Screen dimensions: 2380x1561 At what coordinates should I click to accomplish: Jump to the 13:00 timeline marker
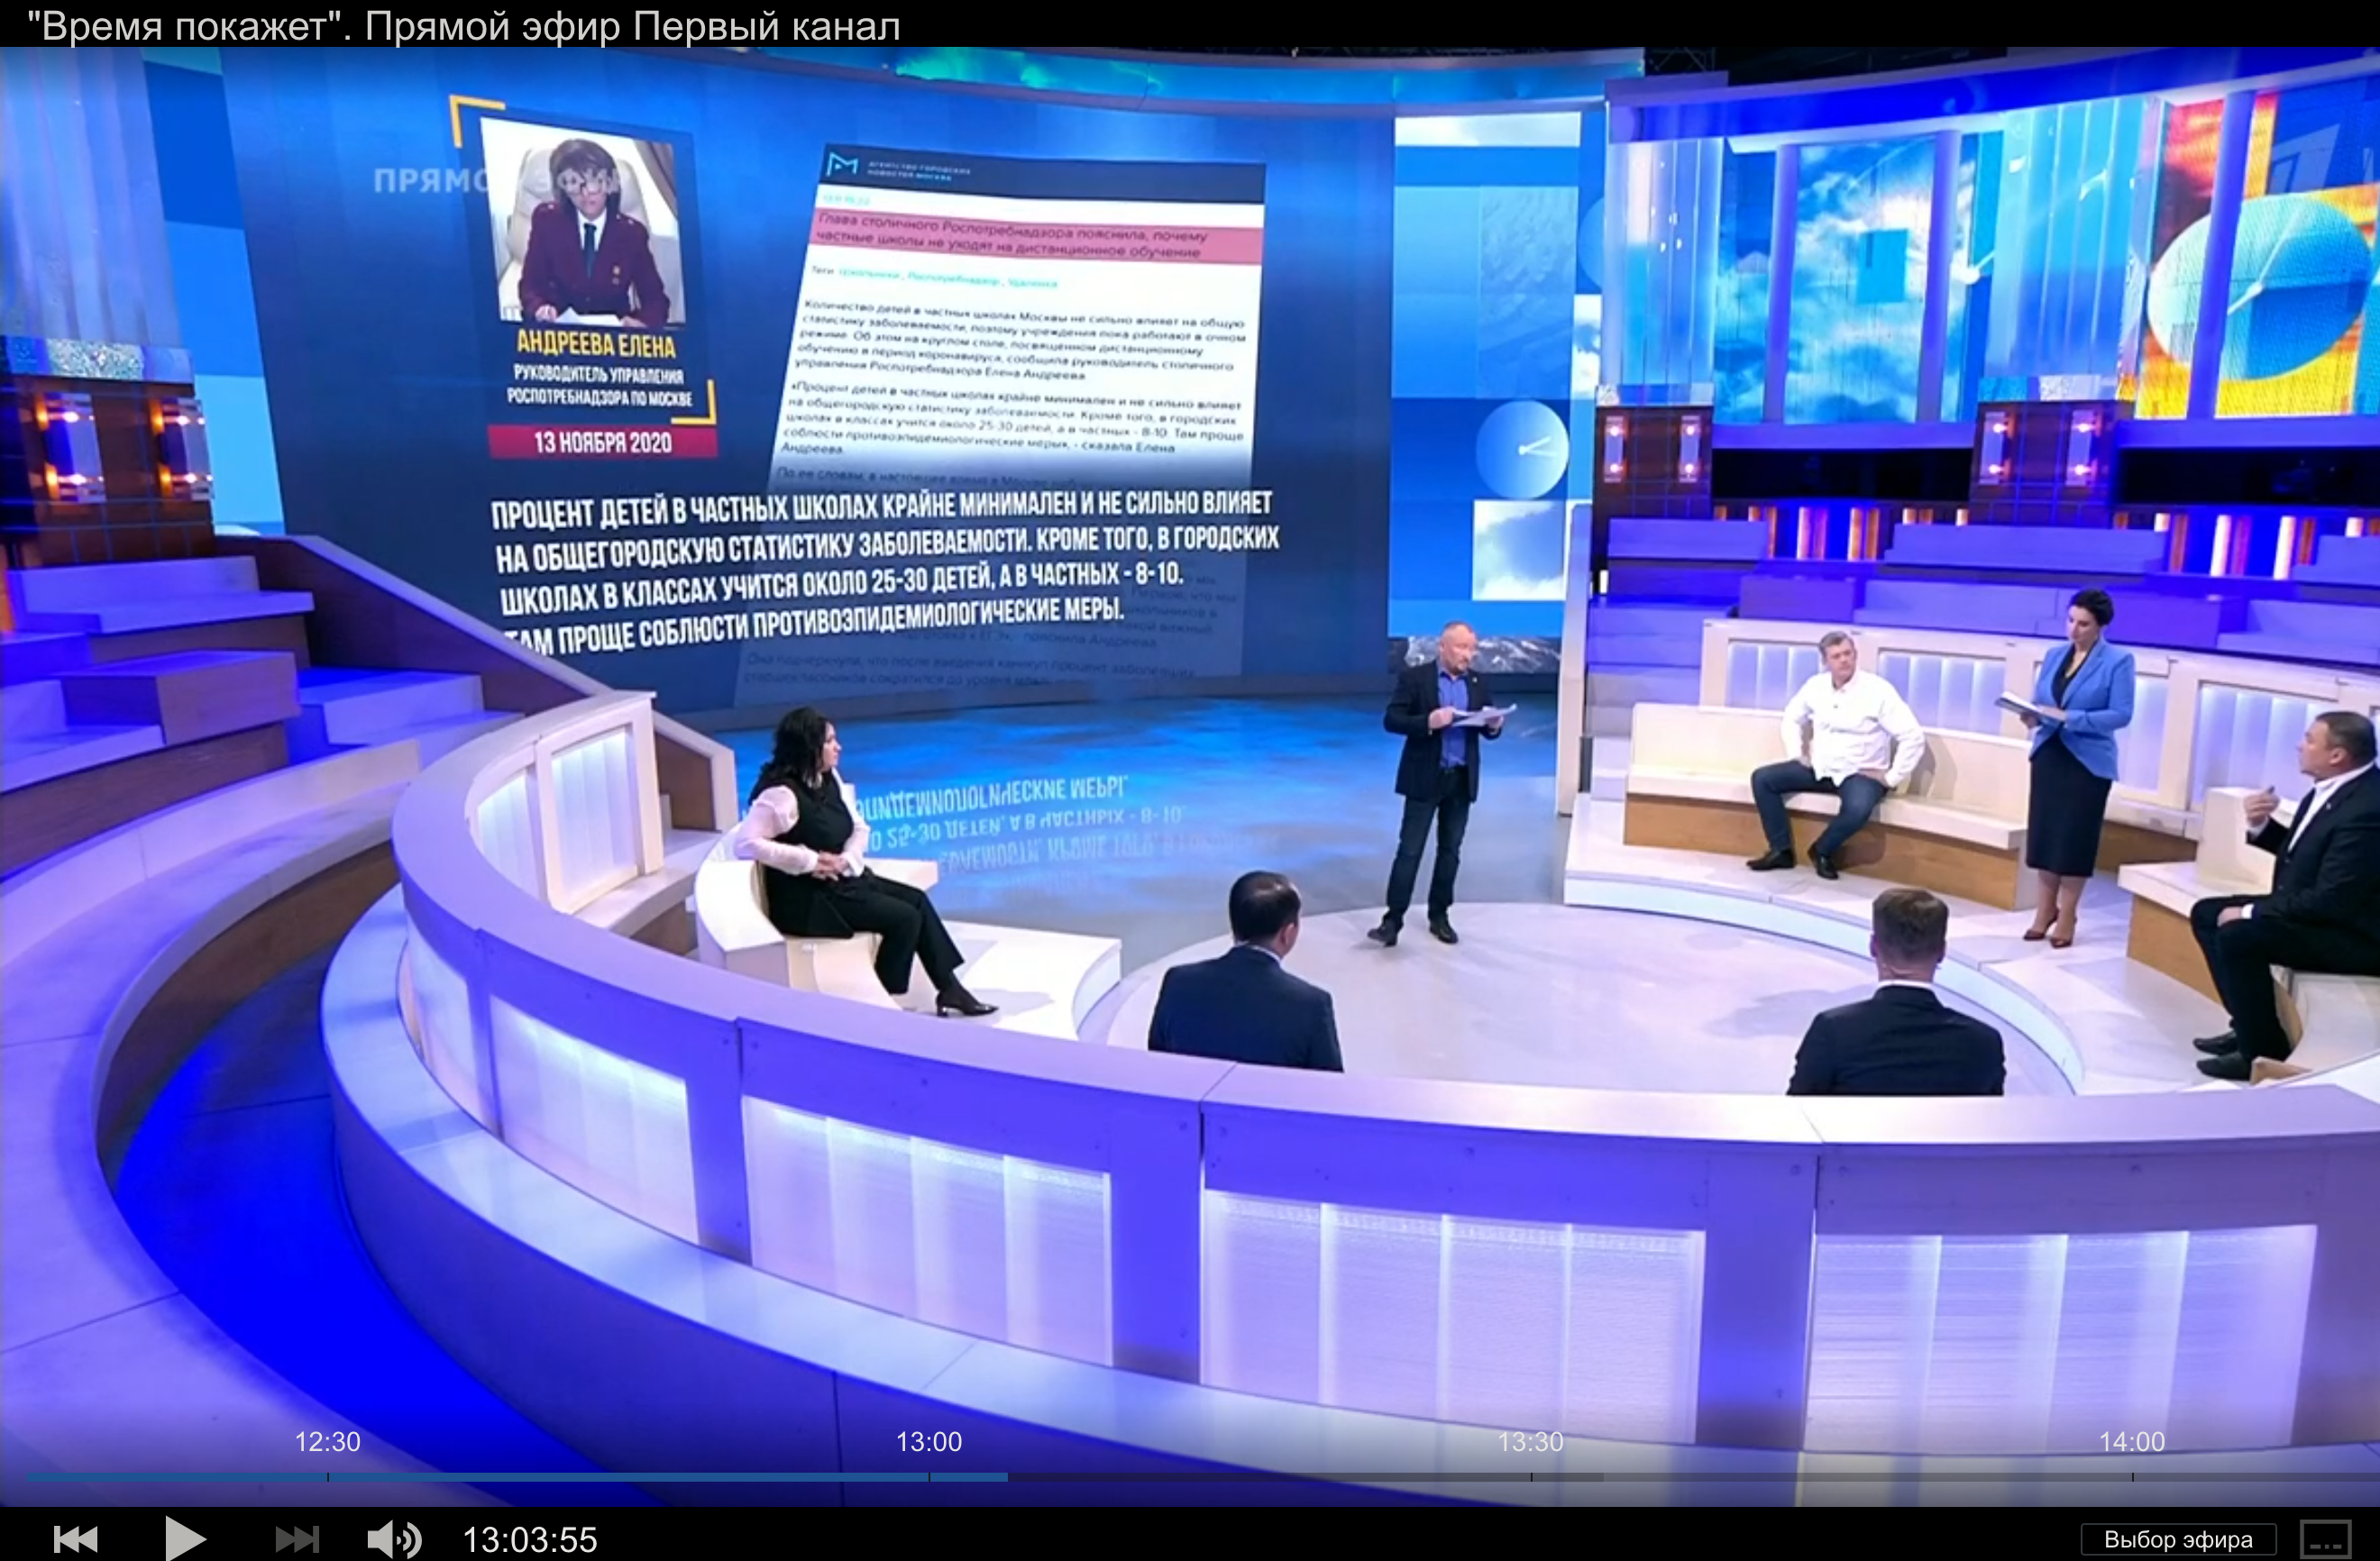pos(929,1442)
